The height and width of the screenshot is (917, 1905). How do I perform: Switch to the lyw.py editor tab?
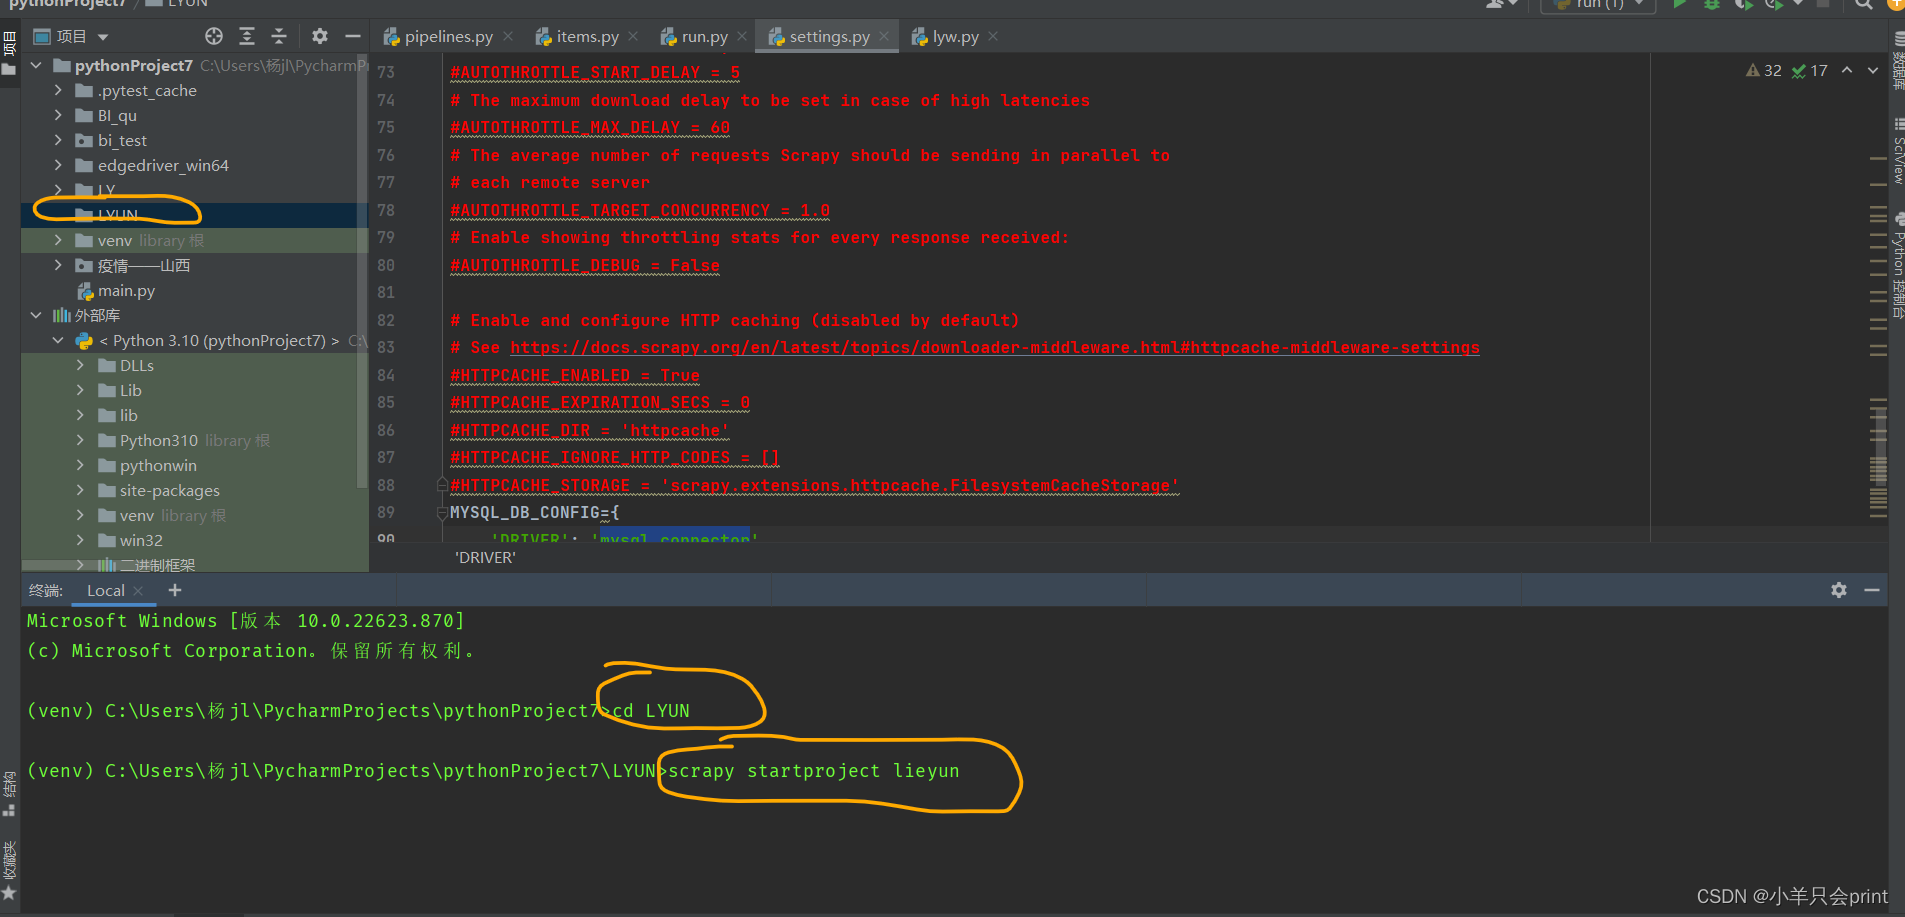coord(950,36)
